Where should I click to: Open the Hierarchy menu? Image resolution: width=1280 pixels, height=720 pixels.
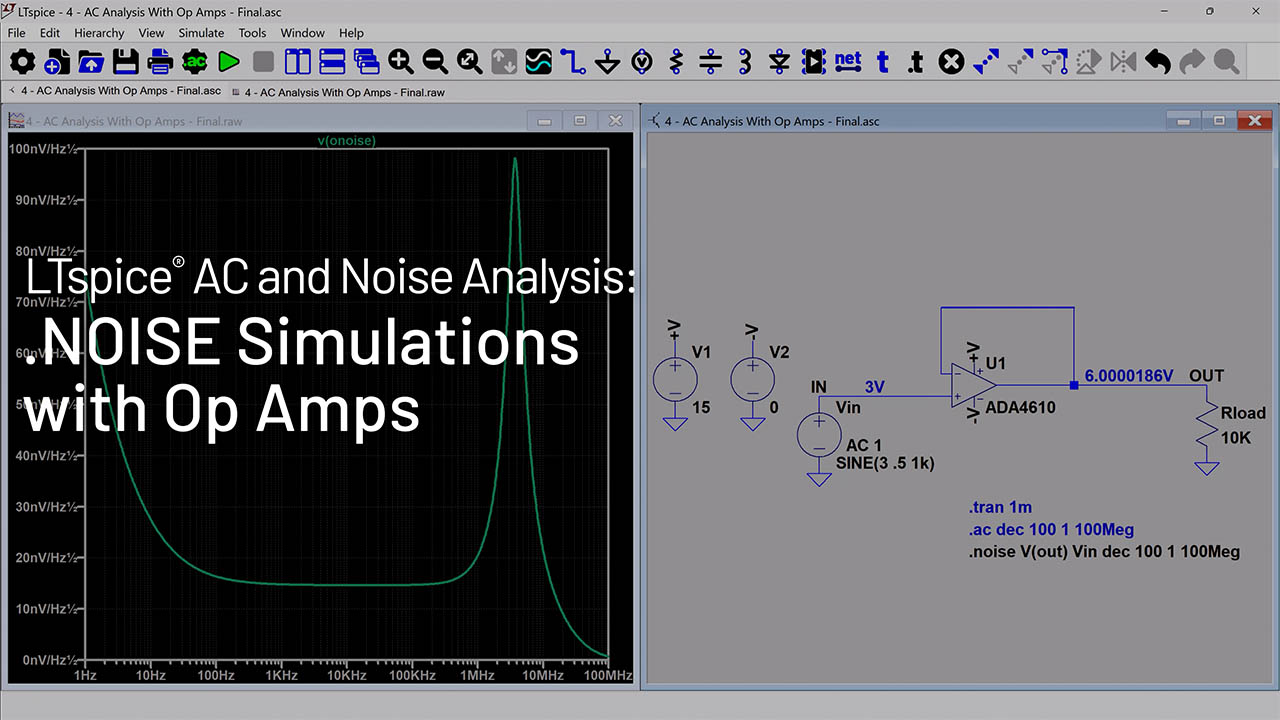tap(99, 33)
